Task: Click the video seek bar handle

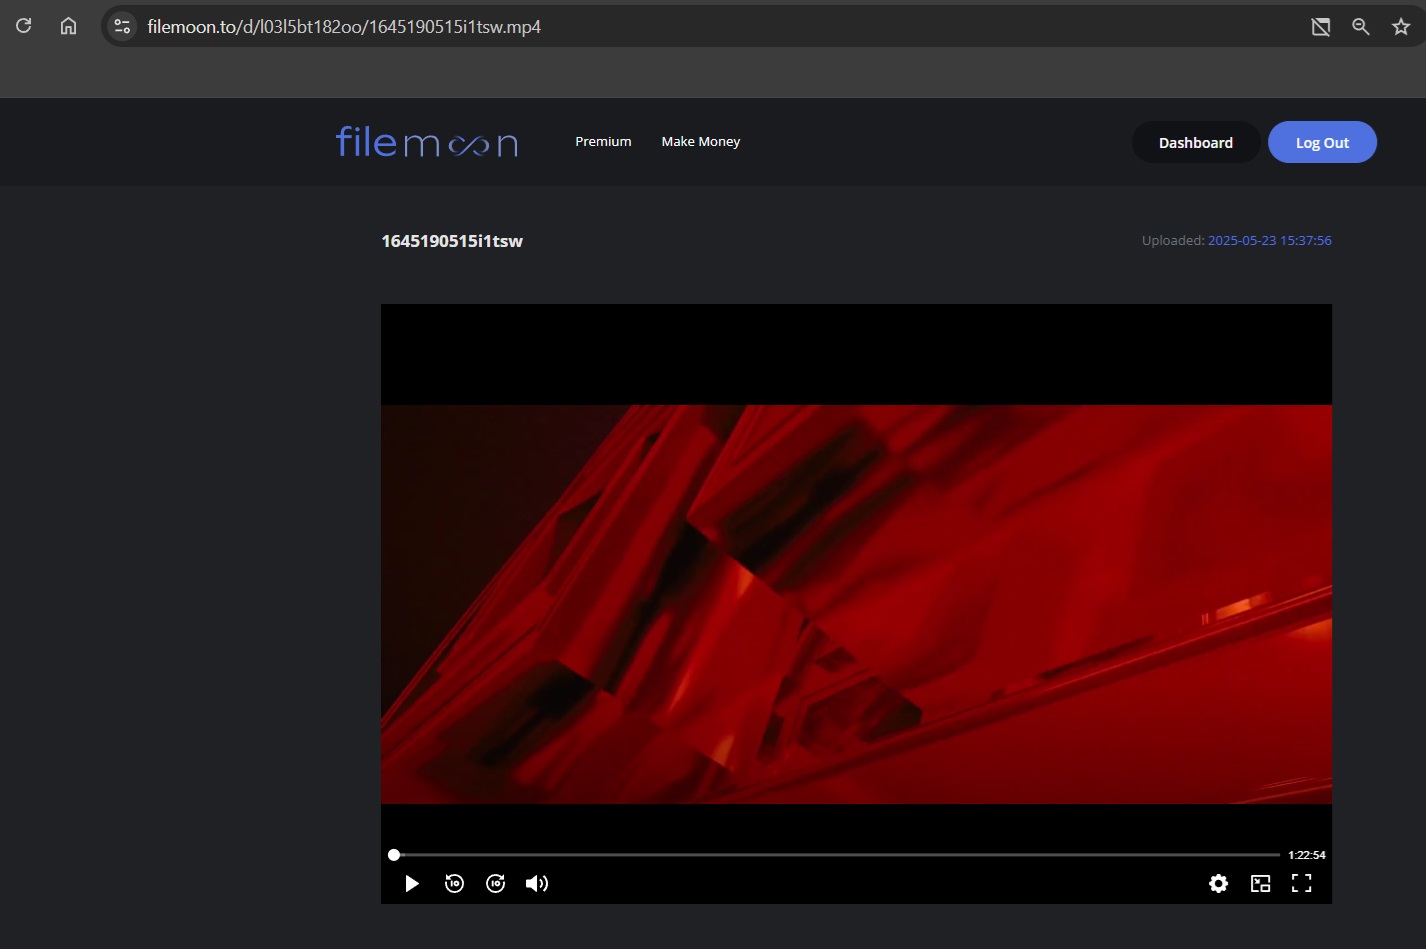Action: tap(394, 854)
